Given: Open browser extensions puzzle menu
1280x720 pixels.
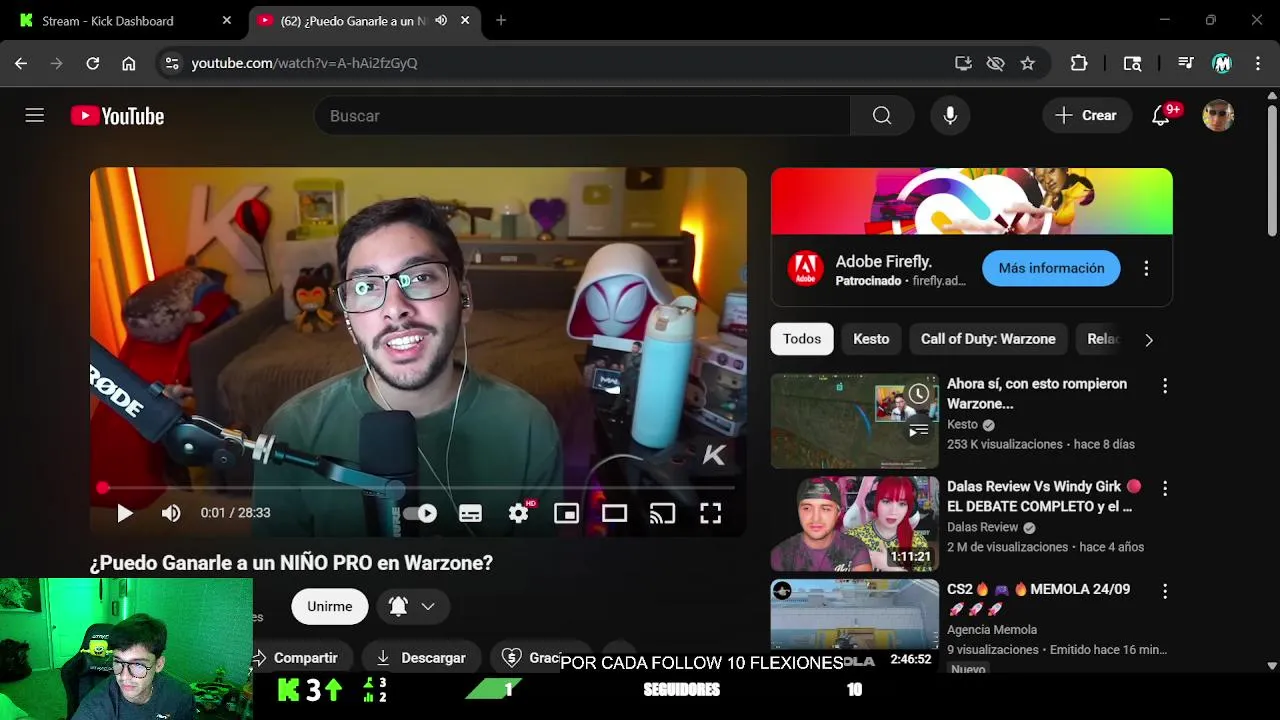Looking at the screenshot, I should (x=1079, y=63).
